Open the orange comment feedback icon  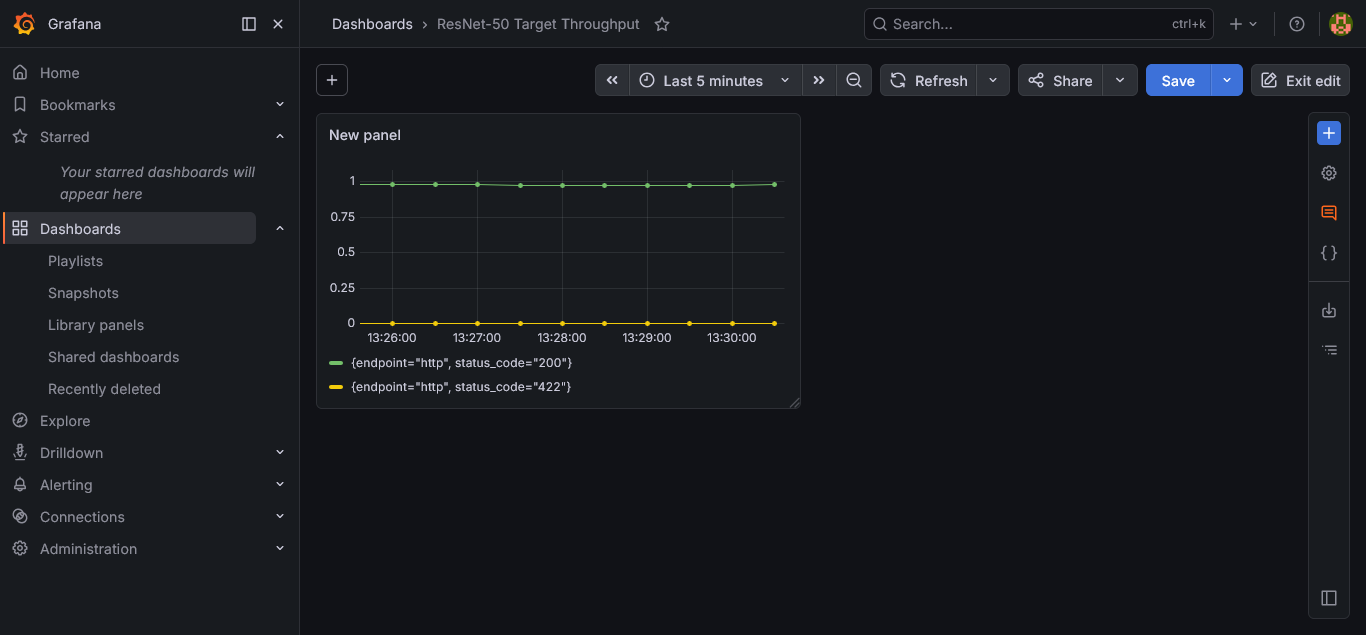pyautogui.click(x=1329, y=213)
